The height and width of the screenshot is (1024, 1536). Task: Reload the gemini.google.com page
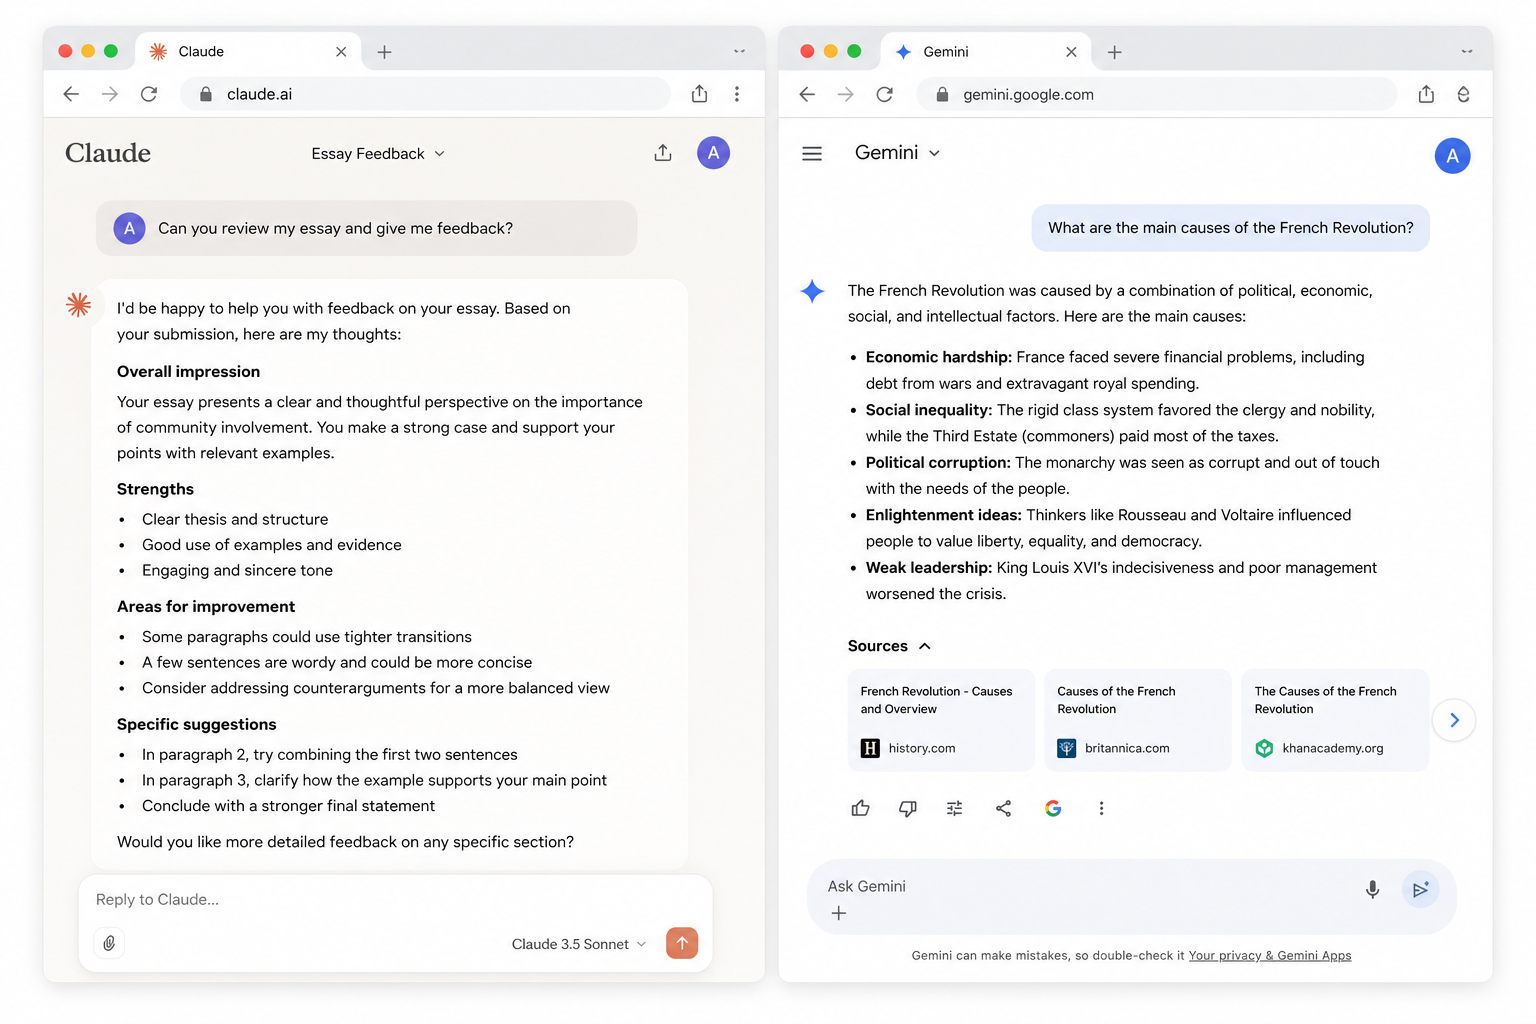point(885,94)
